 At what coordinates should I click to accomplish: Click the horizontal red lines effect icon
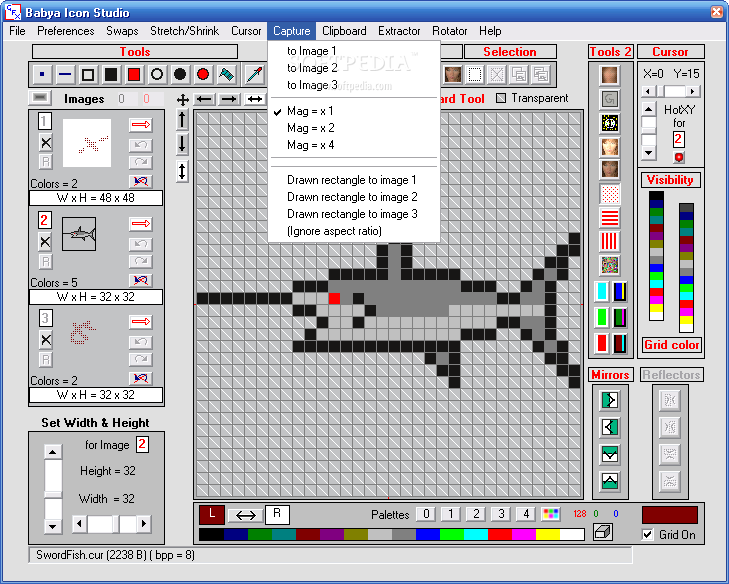coord(610,217)
